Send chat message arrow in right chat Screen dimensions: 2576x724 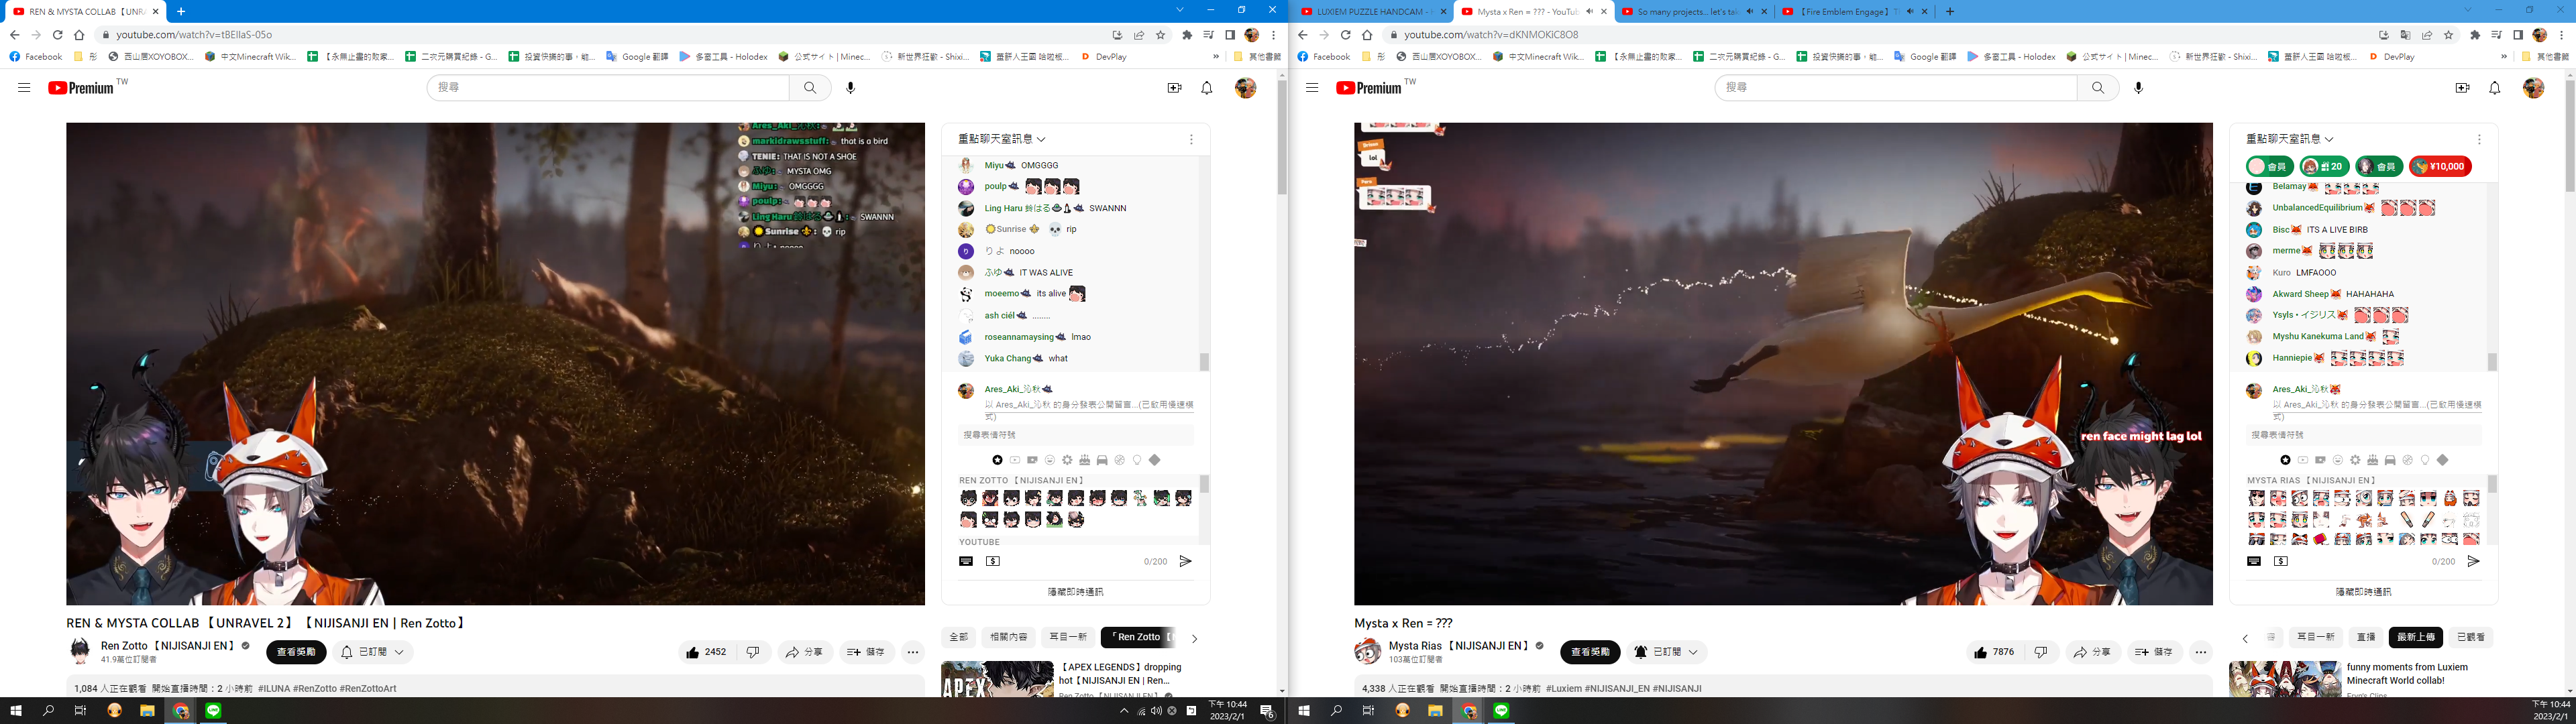[2473, 561]
